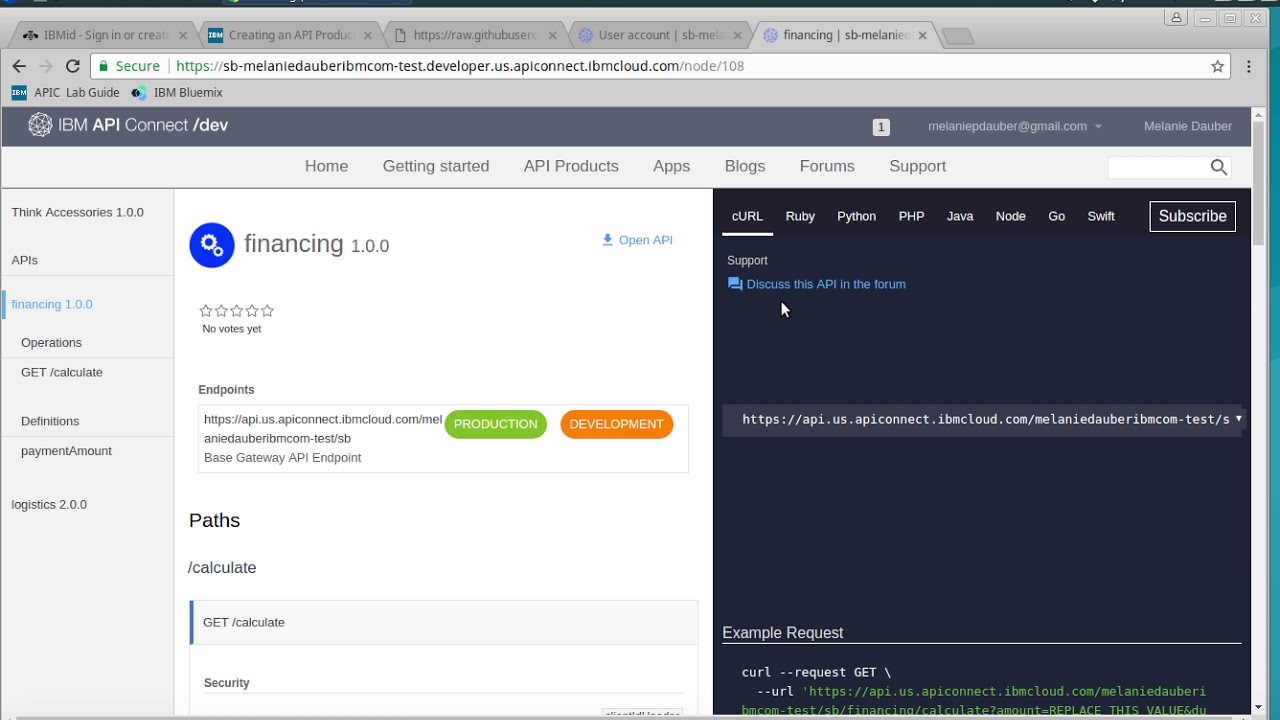
Task: Select the PHP language tab
Action: (911, 216)
